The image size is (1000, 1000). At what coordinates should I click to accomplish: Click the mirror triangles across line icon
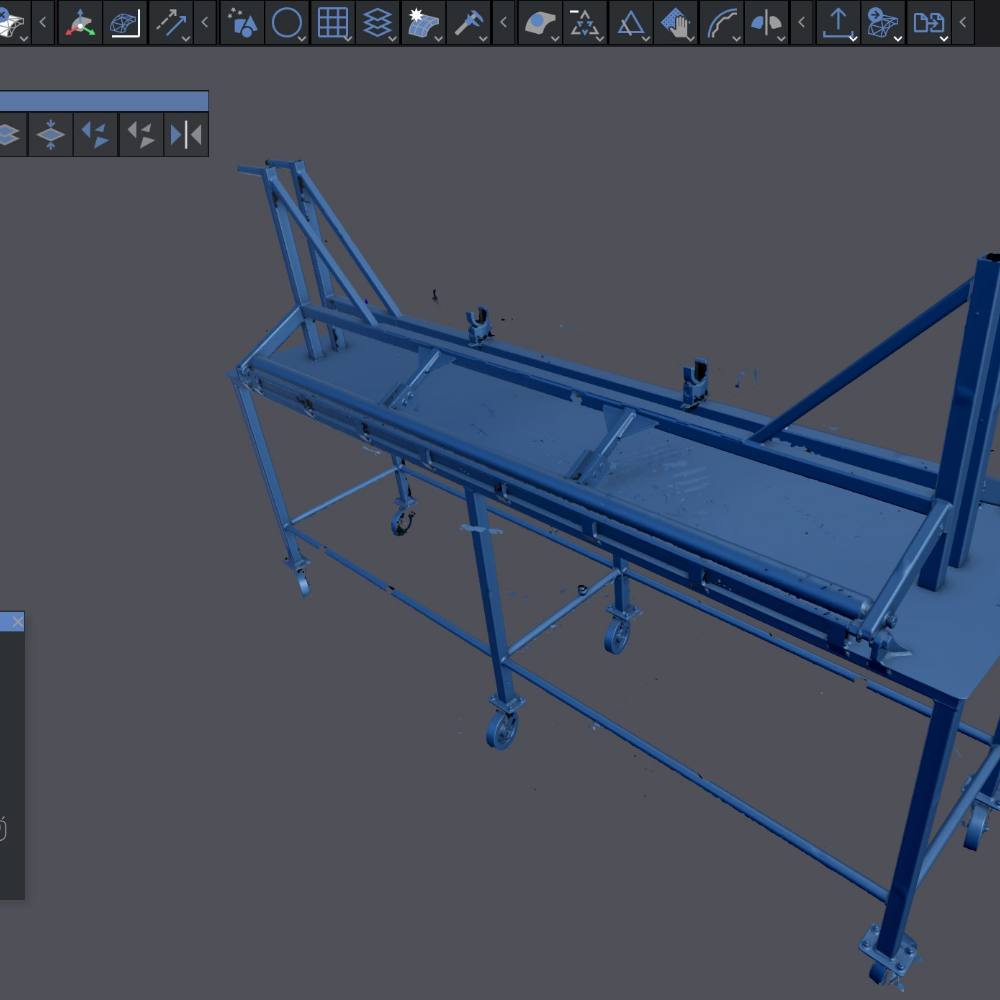(x=186, y=135)
